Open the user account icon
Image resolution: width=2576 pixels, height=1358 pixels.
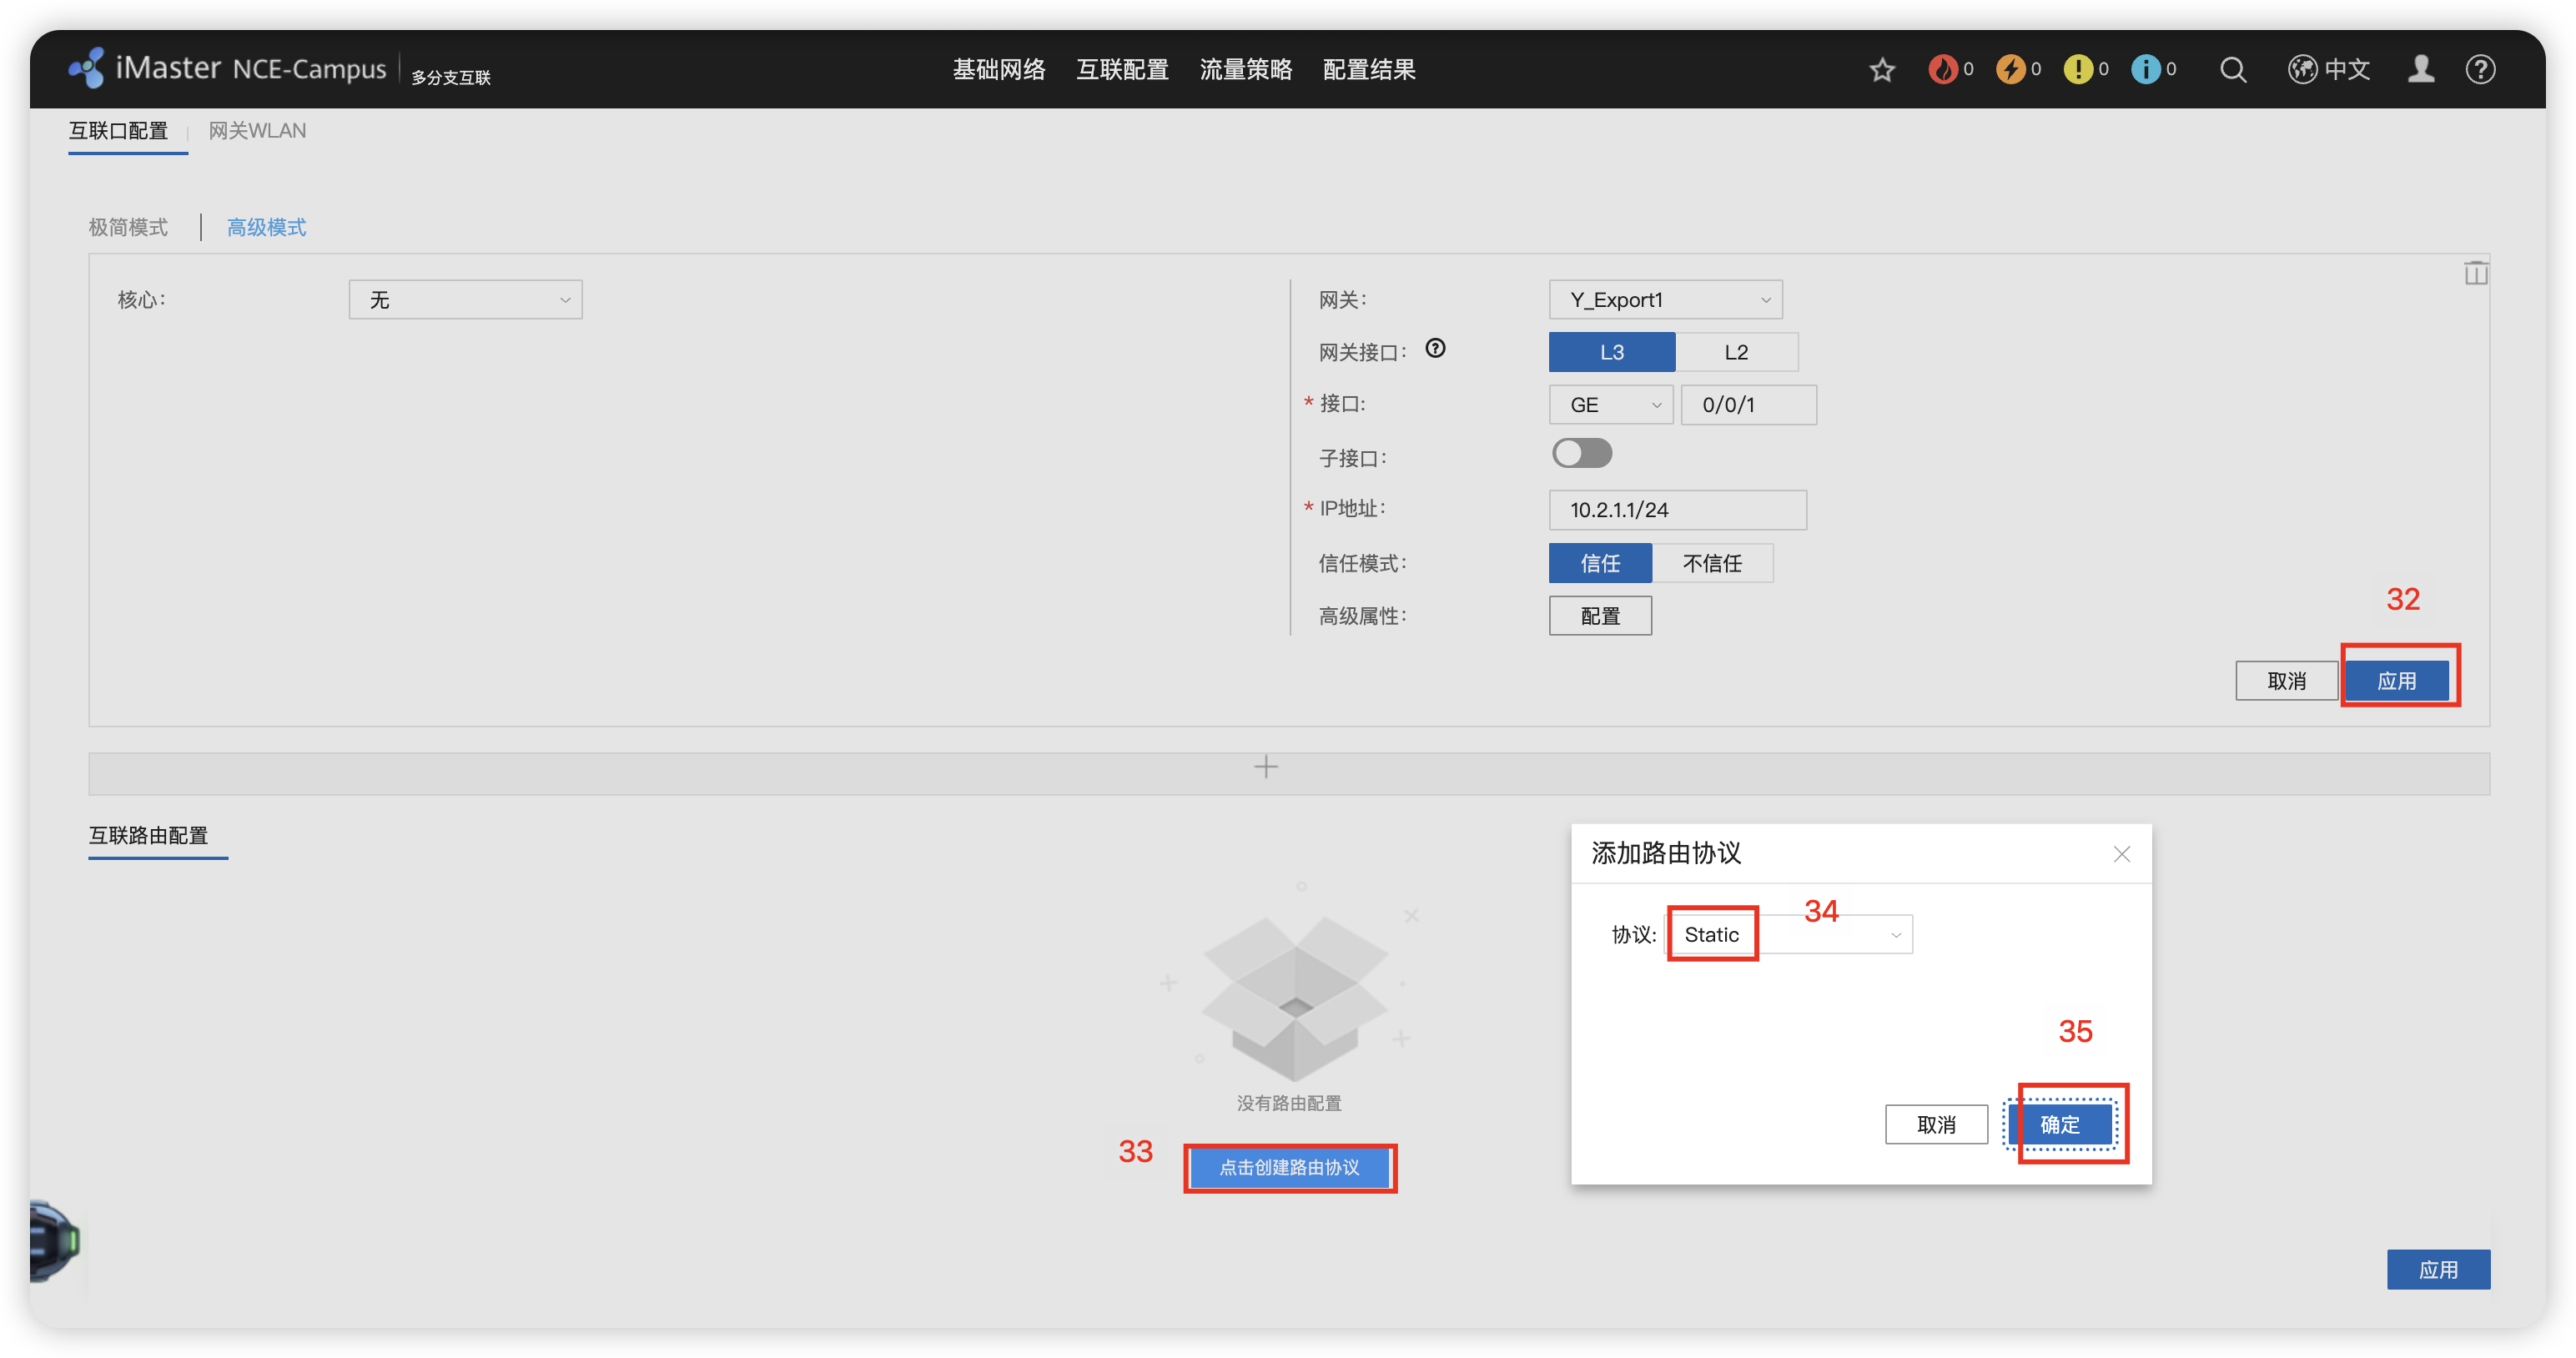2421,69
